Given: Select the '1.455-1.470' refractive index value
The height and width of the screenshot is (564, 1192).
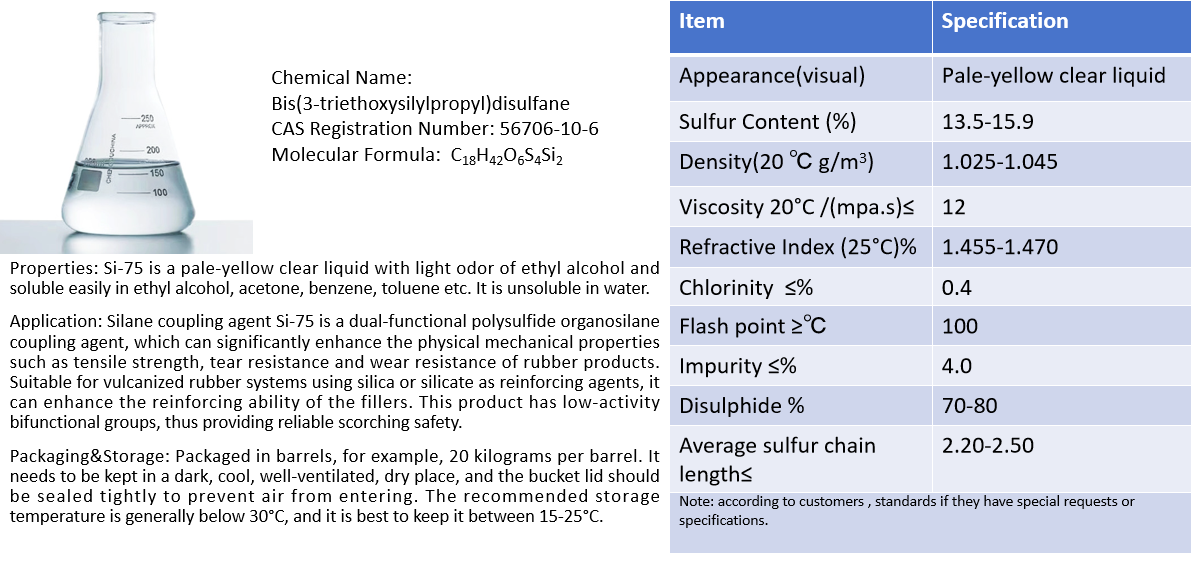Looking at the screenshot, I should point(999,247).
